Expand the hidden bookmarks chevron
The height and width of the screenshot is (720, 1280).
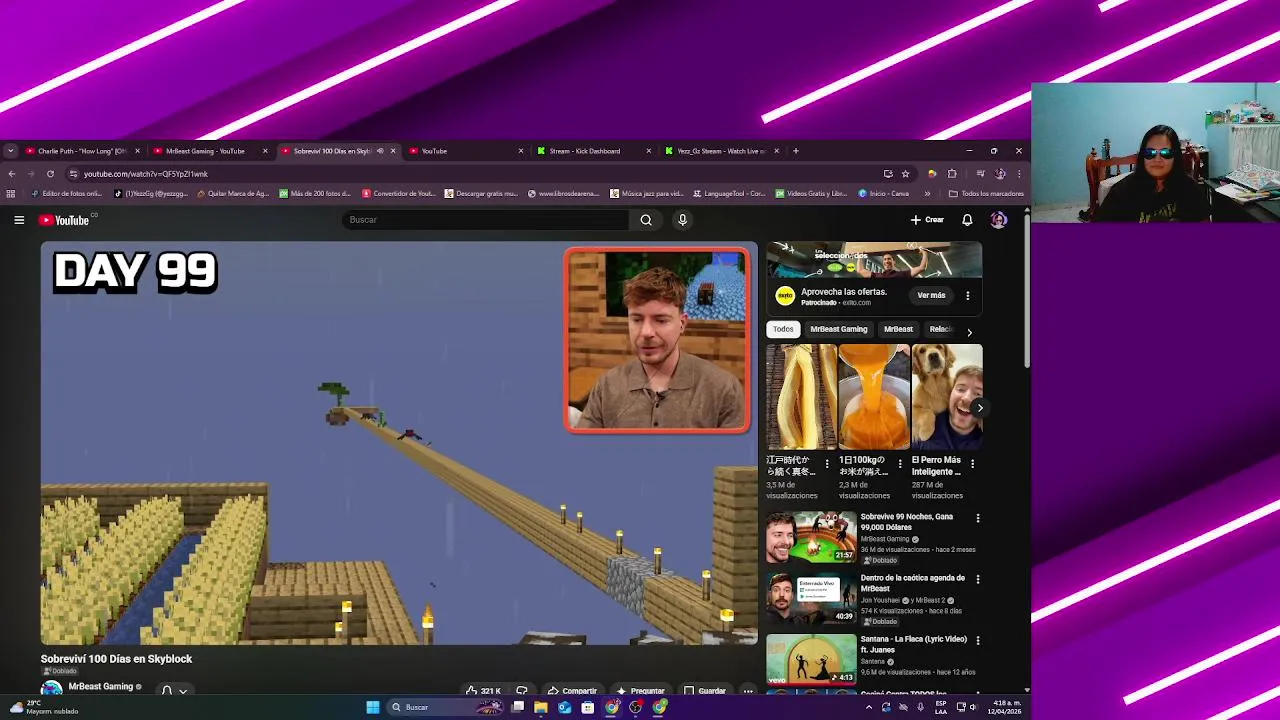coord(927,194)
